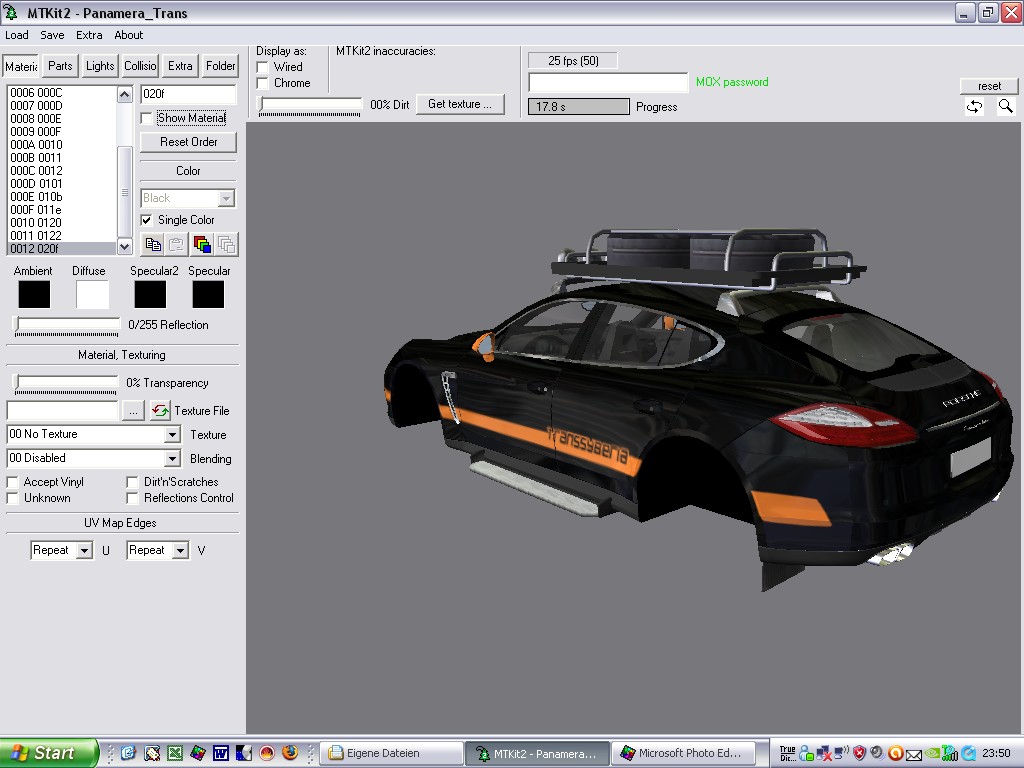Click the red shield tray icon
1024x768 pixels.
click(x=859, y=753)
